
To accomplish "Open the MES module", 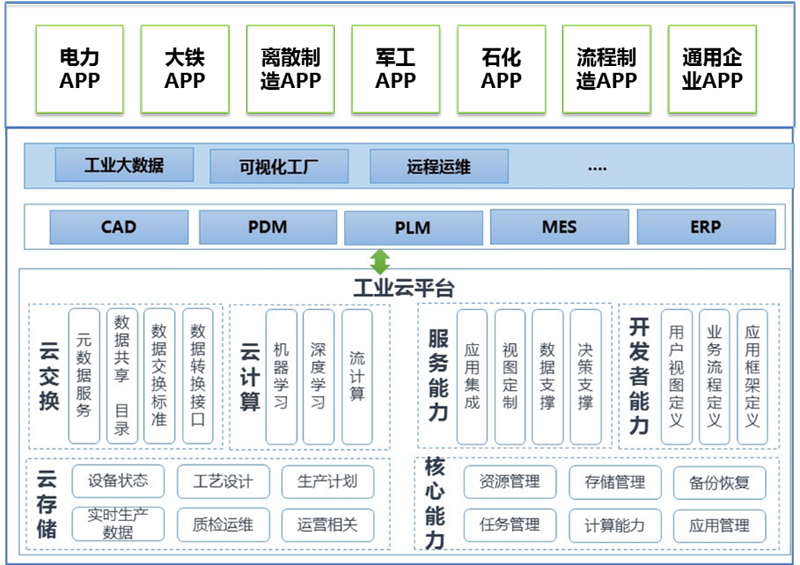I will 559,227.
